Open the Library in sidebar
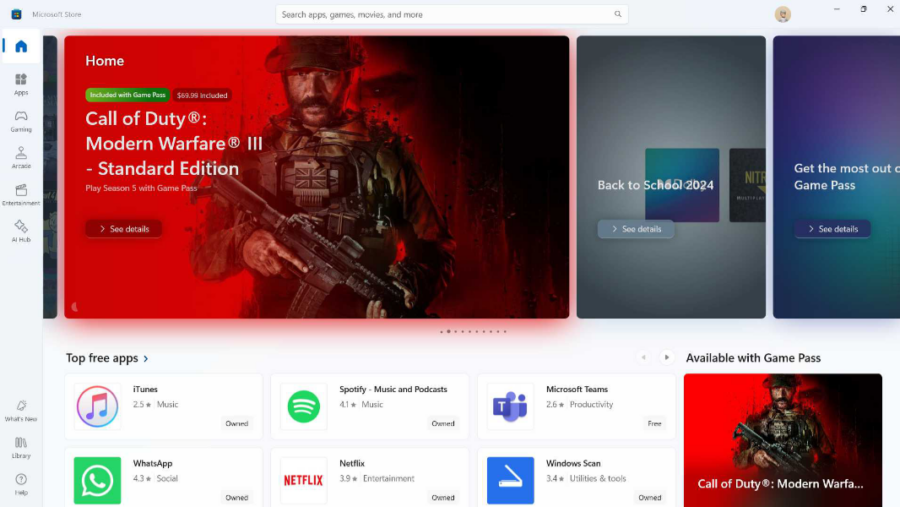This screenshot has width=900, height=507. pyautogui.click(x=21, y=448)
